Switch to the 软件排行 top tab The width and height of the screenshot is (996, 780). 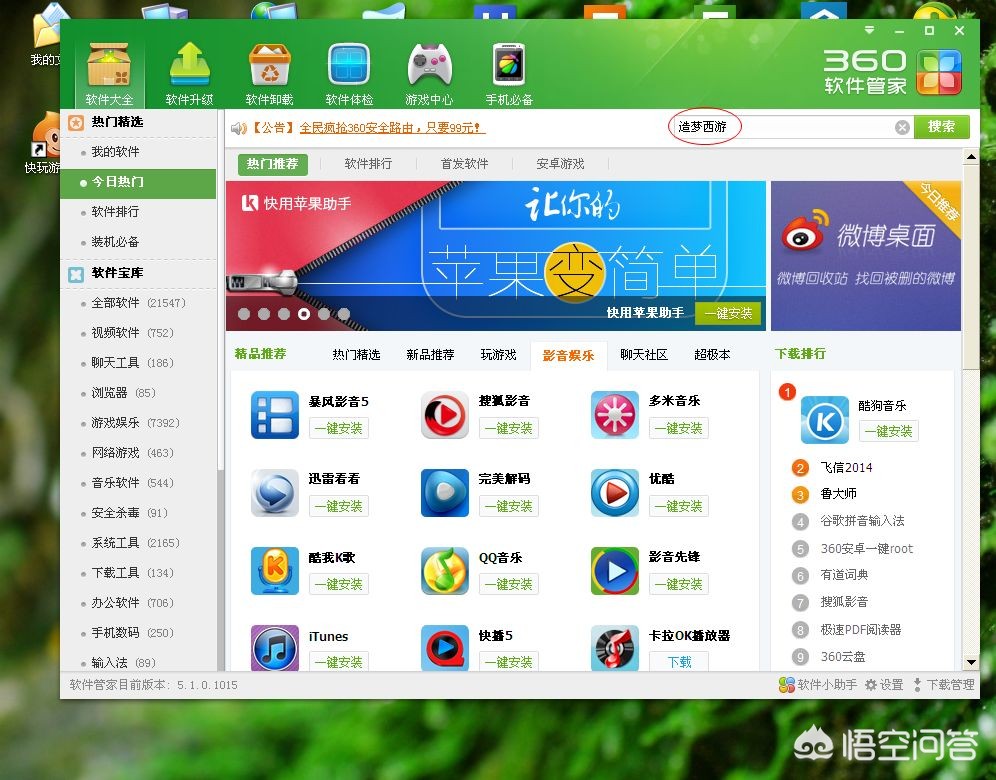[x=368, y=164]
